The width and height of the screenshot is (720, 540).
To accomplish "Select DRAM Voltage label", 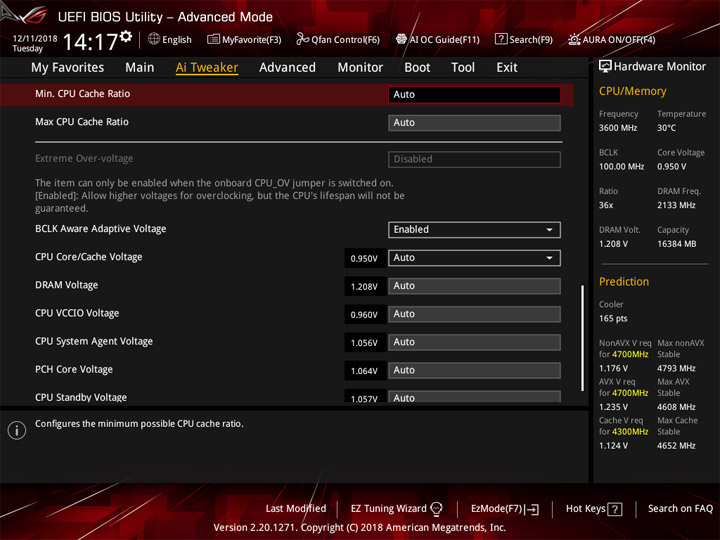I will tap(67, 285).
